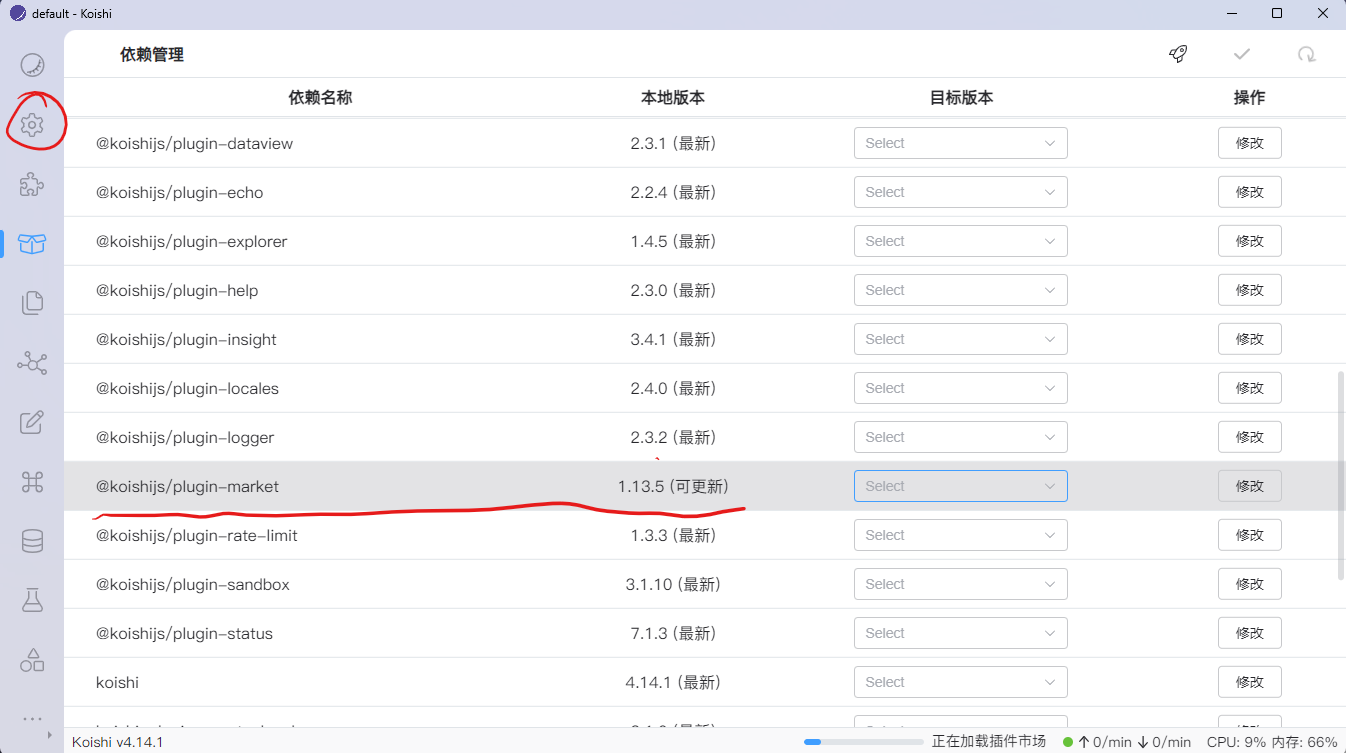The height and width of the screenshot is (753, 1346).
Task: Expand sidebar with small arrow at bottom
Action: point(50,735)
